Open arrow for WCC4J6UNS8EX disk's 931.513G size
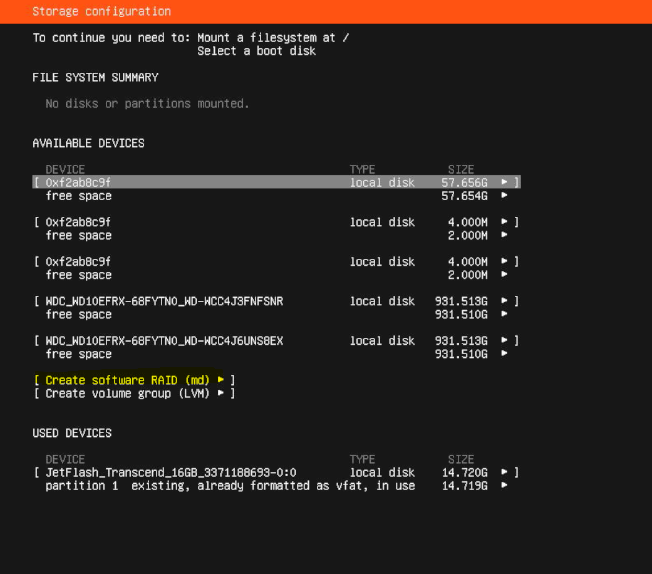The height and width of the screenshot is (574, 652). (505, 341)
